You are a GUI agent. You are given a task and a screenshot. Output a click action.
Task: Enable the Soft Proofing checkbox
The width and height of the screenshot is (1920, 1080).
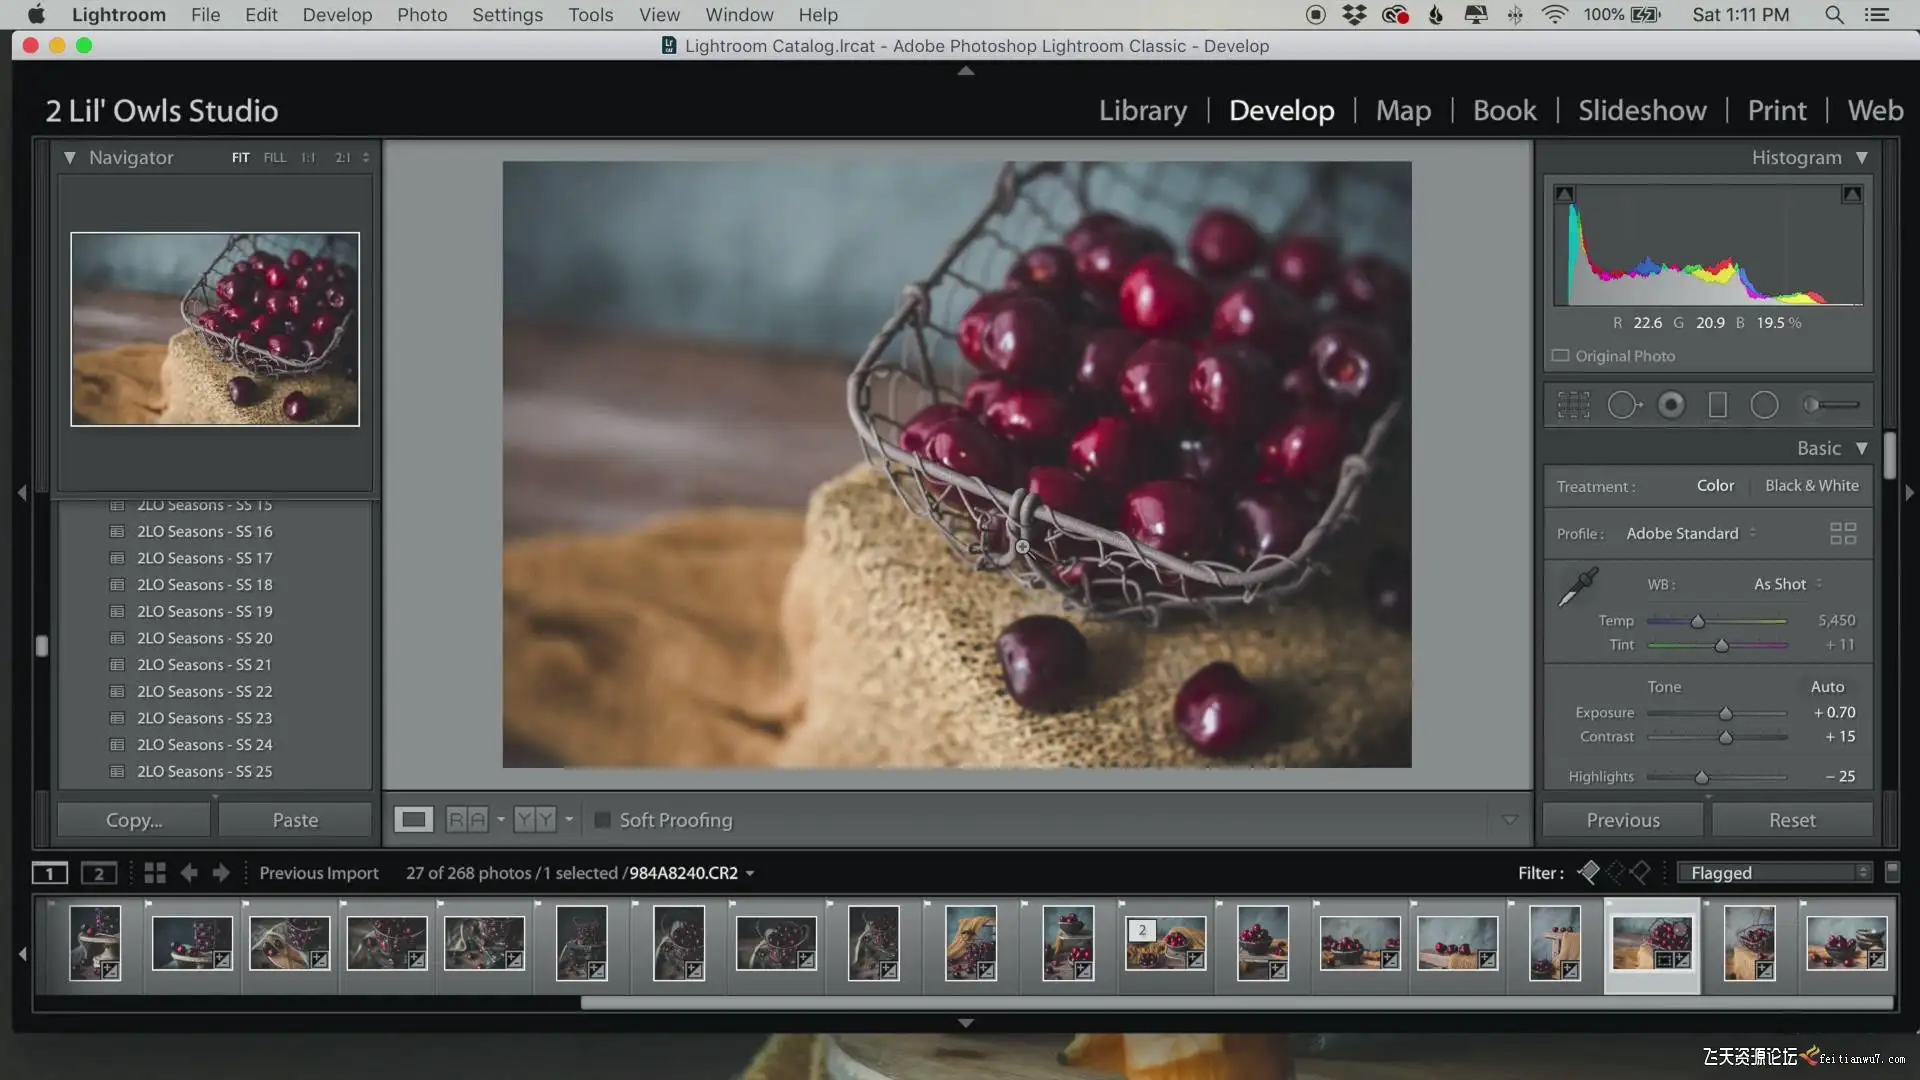[602, 820]
